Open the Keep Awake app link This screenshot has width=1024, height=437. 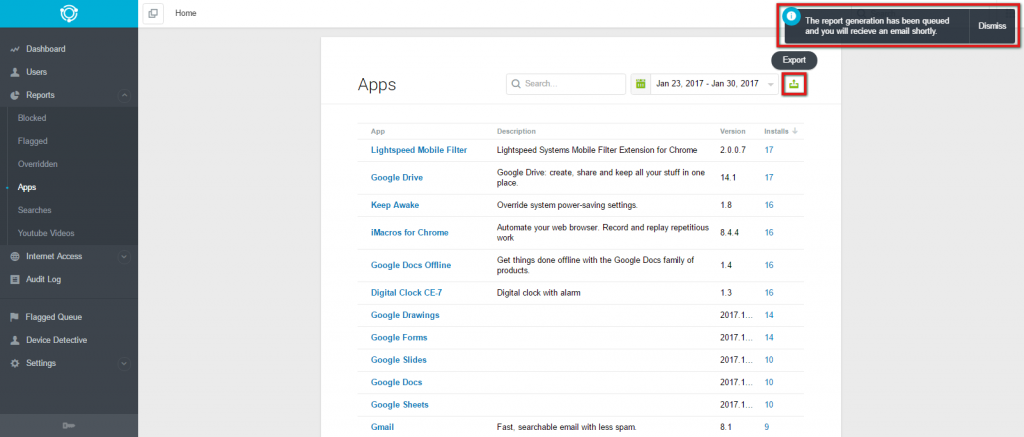tap(394, 205)
